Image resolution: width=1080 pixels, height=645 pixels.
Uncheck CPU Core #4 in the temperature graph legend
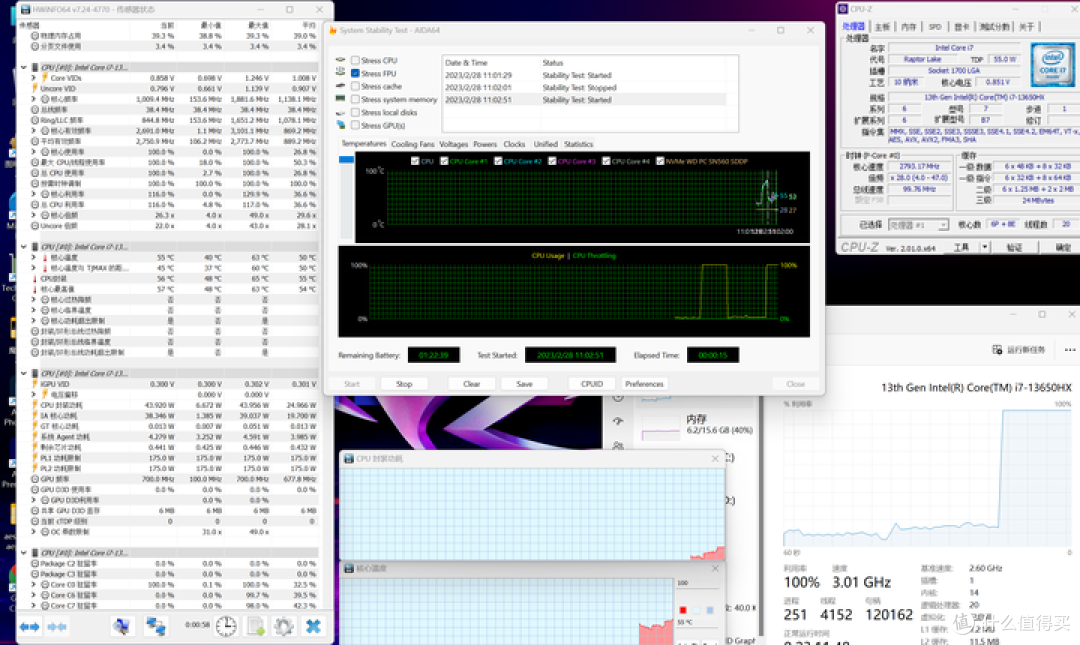606,161
